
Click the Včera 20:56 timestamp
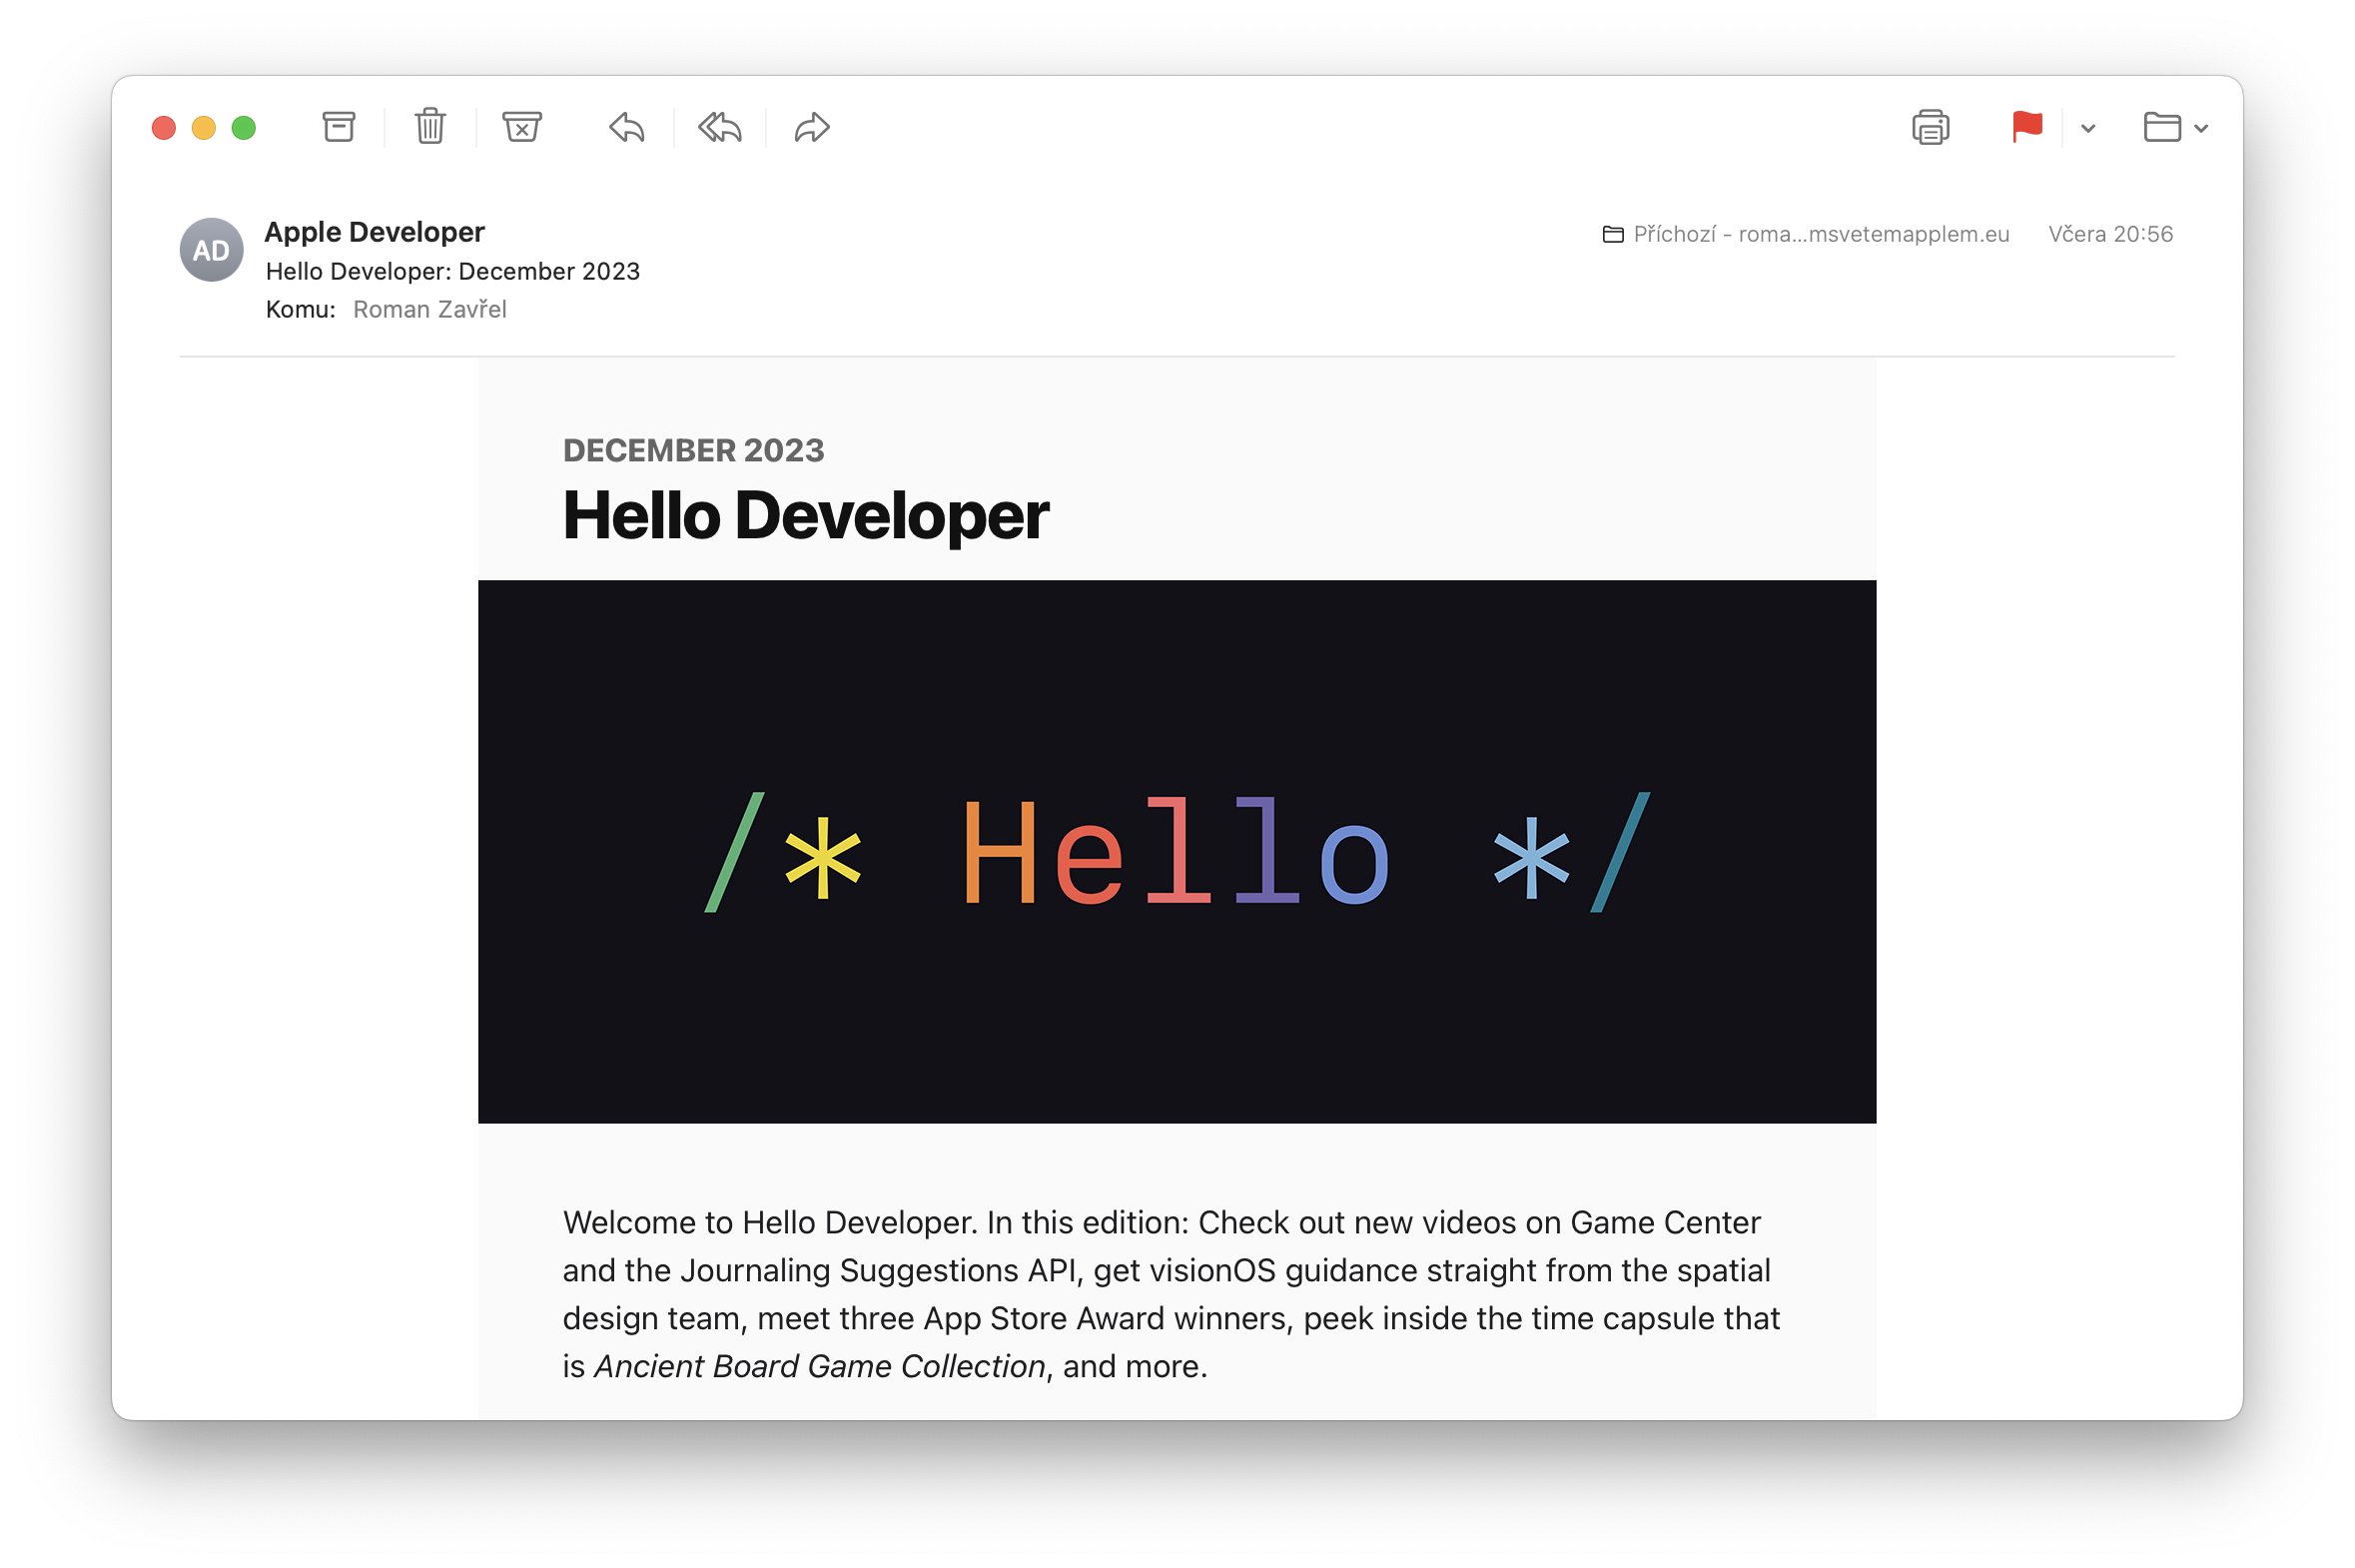point(2110,234)
